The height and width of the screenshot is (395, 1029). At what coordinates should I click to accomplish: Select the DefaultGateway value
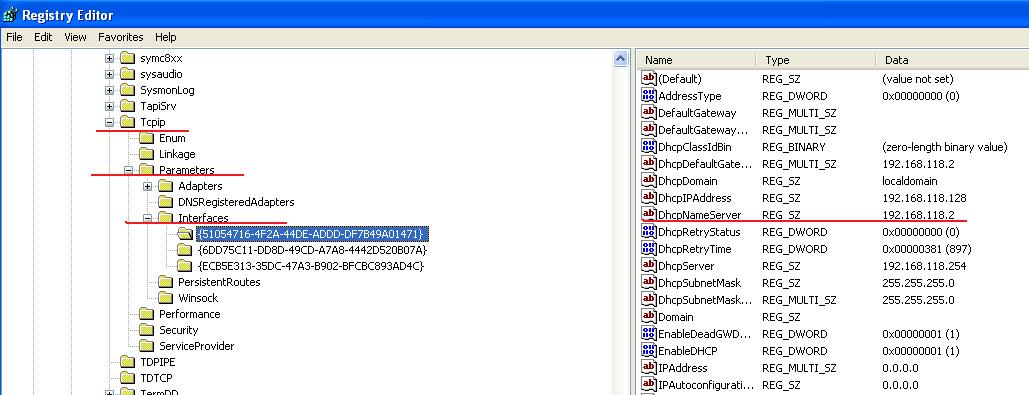tap(697, 113)
